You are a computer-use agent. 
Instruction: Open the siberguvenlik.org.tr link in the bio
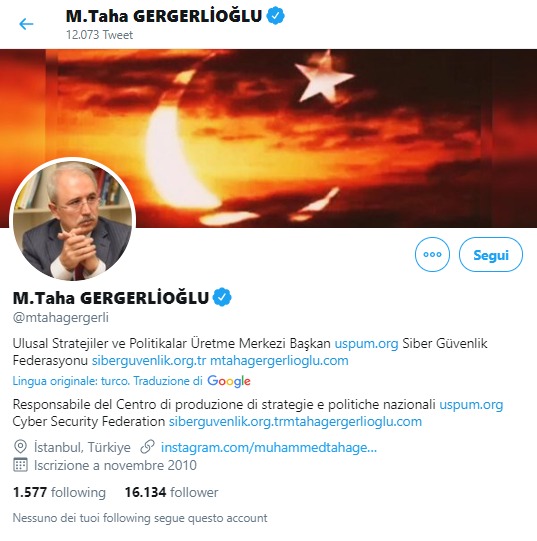pyautogui.click(x=149, y=361)
